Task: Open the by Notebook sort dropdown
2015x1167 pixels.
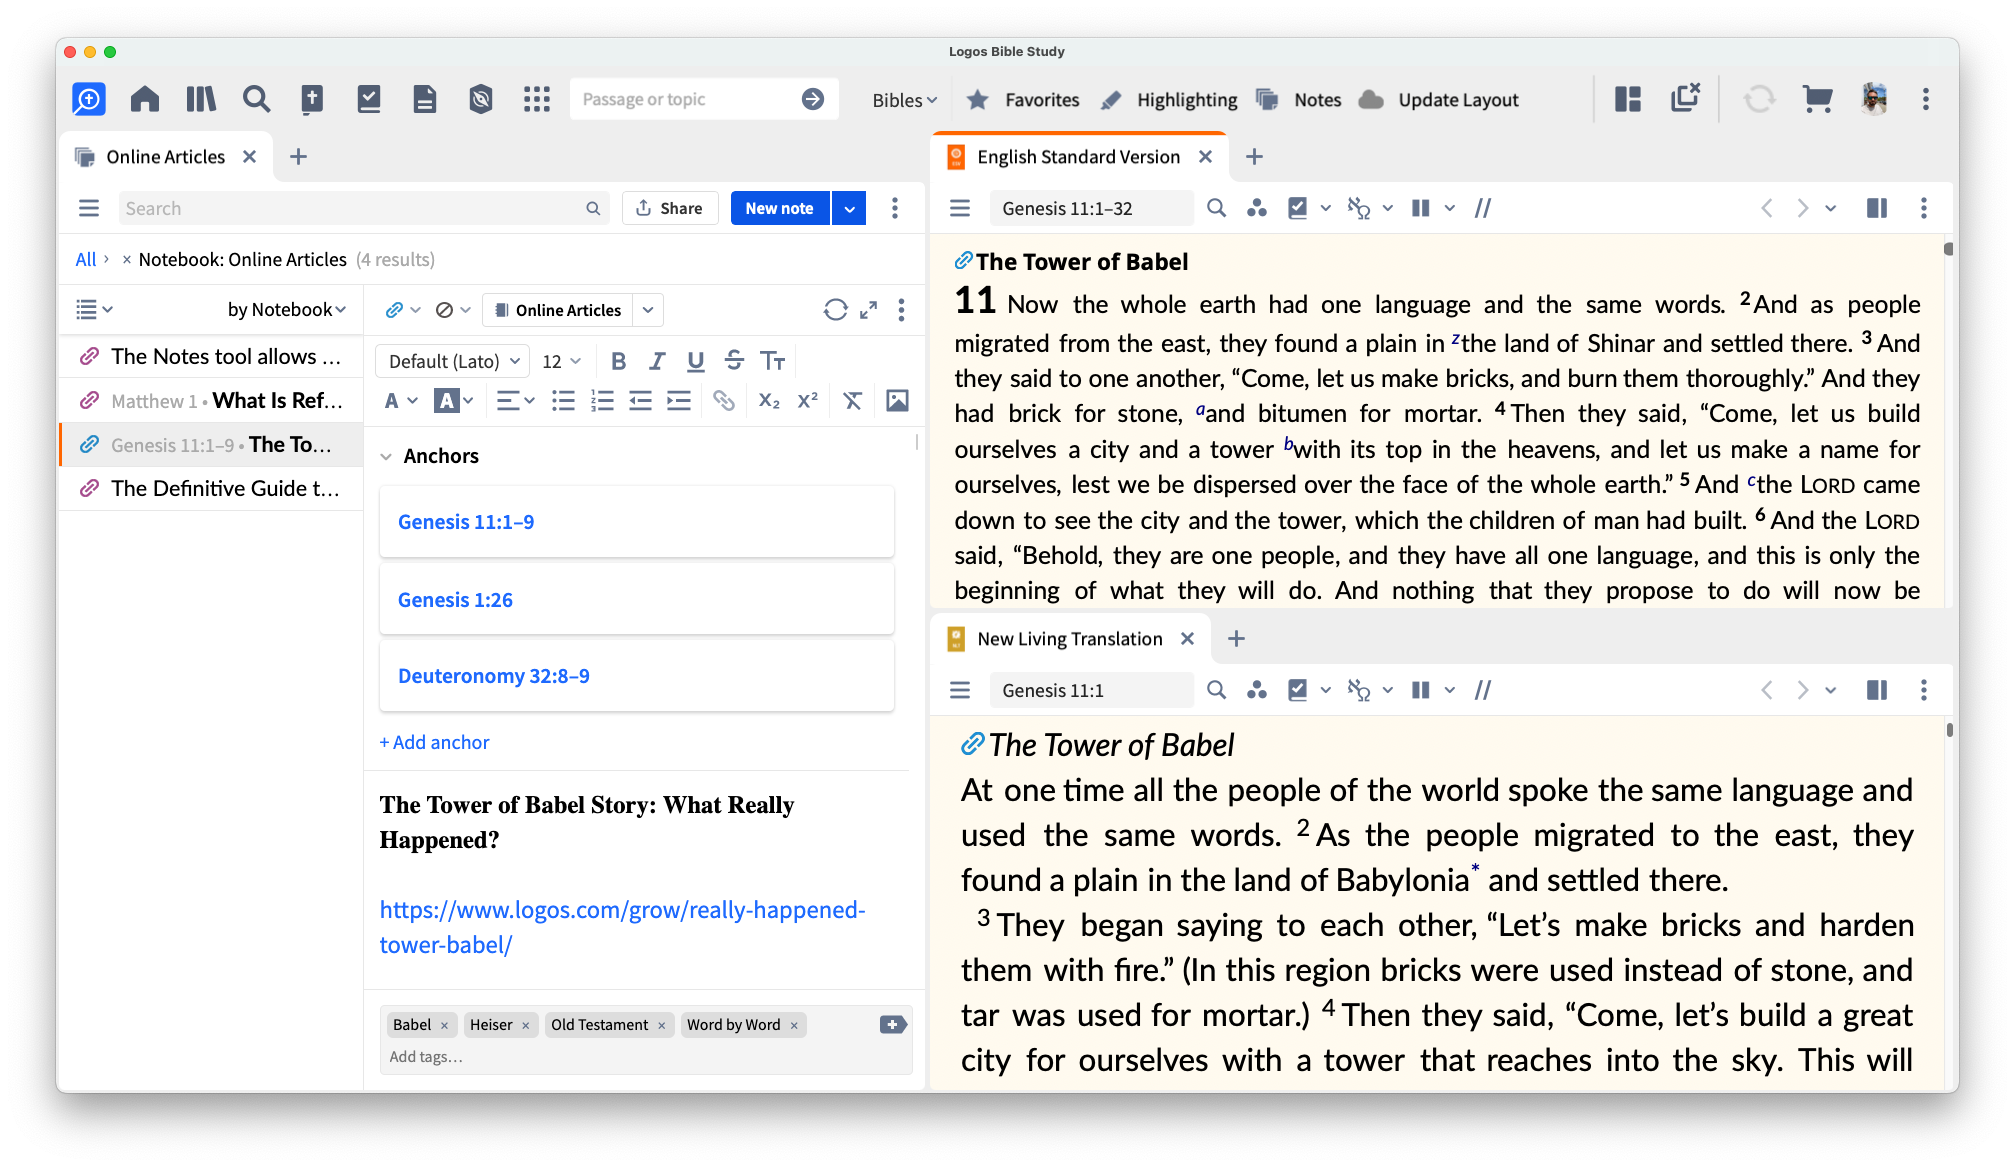Action: point(286,310)
